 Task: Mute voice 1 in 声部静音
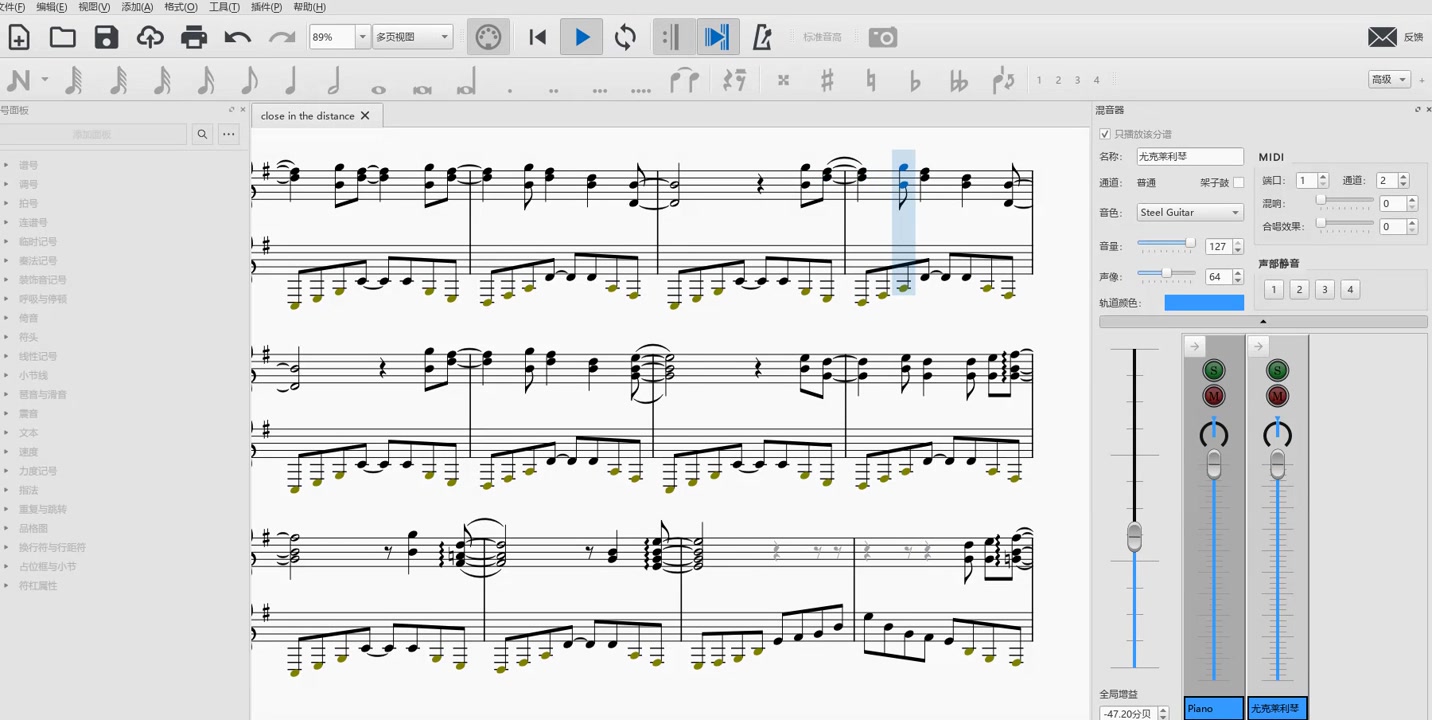(x=1273, y=290)
